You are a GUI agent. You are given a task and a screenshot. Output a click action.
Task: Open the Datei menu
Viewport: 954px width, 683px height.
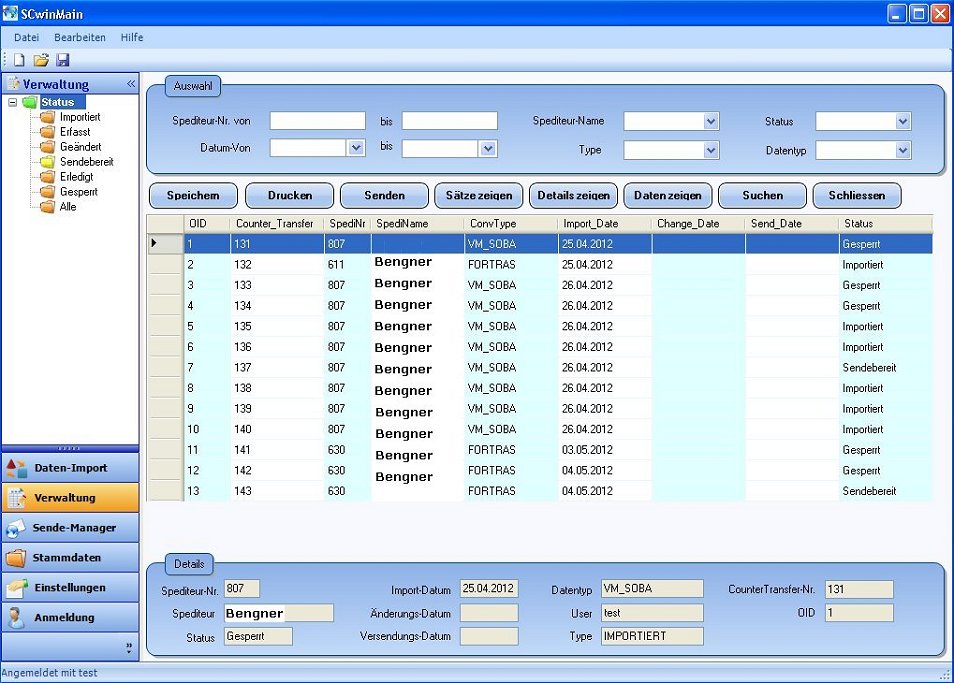[26, 37]
